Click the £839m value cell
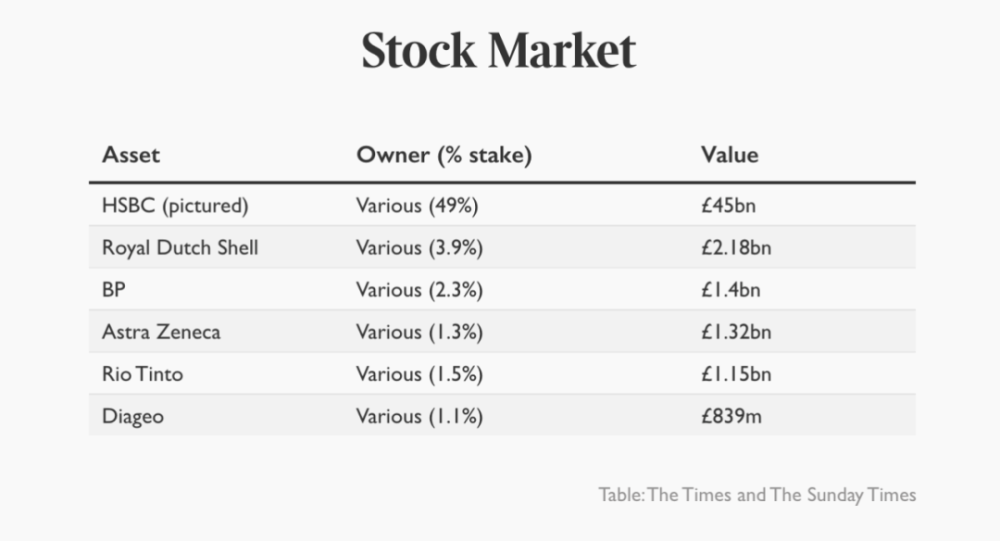The height and width of the screenshot is (541, 1000). click(731, 416)
